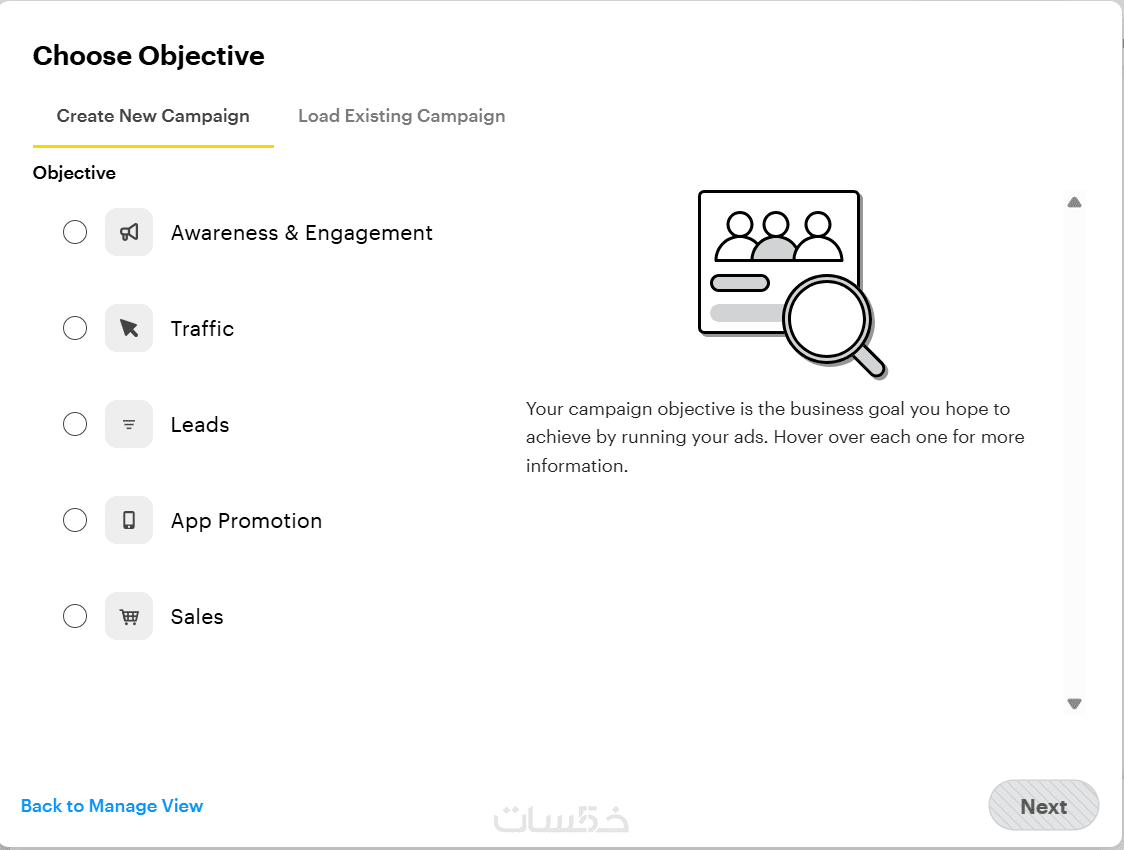Click the scrollbar down arrow
This screenshot has width=1124, height=850.
pyautogui.click(x=1074, y=704)
